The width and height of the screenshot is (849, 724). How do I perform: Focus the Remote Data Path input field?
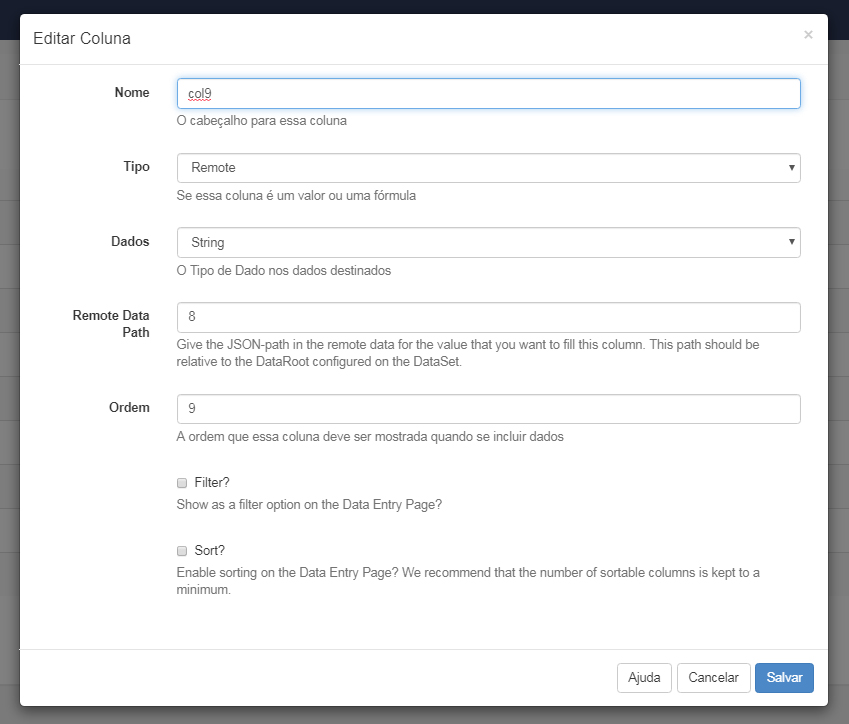tap(488, 317)
